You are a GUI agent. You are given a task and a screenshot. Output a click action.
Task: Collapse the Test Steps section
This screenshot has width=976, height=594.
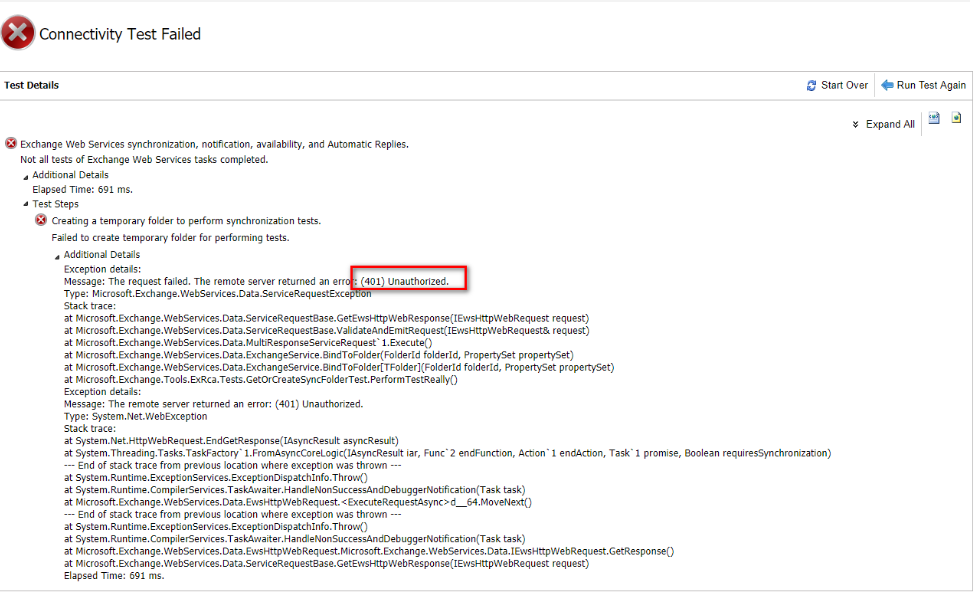[26, 204]
